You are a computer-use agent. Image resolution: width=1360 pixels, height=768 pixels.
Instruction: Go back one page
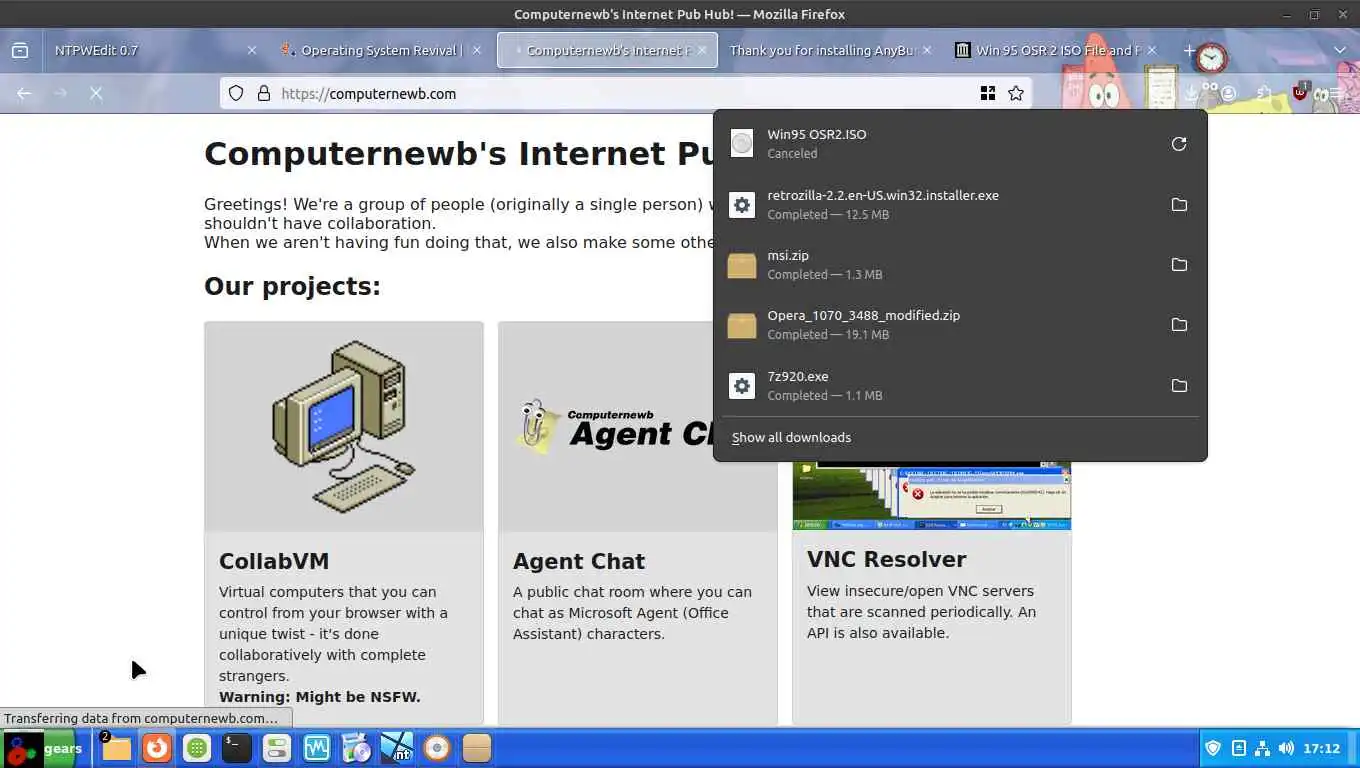coord(24,93)
